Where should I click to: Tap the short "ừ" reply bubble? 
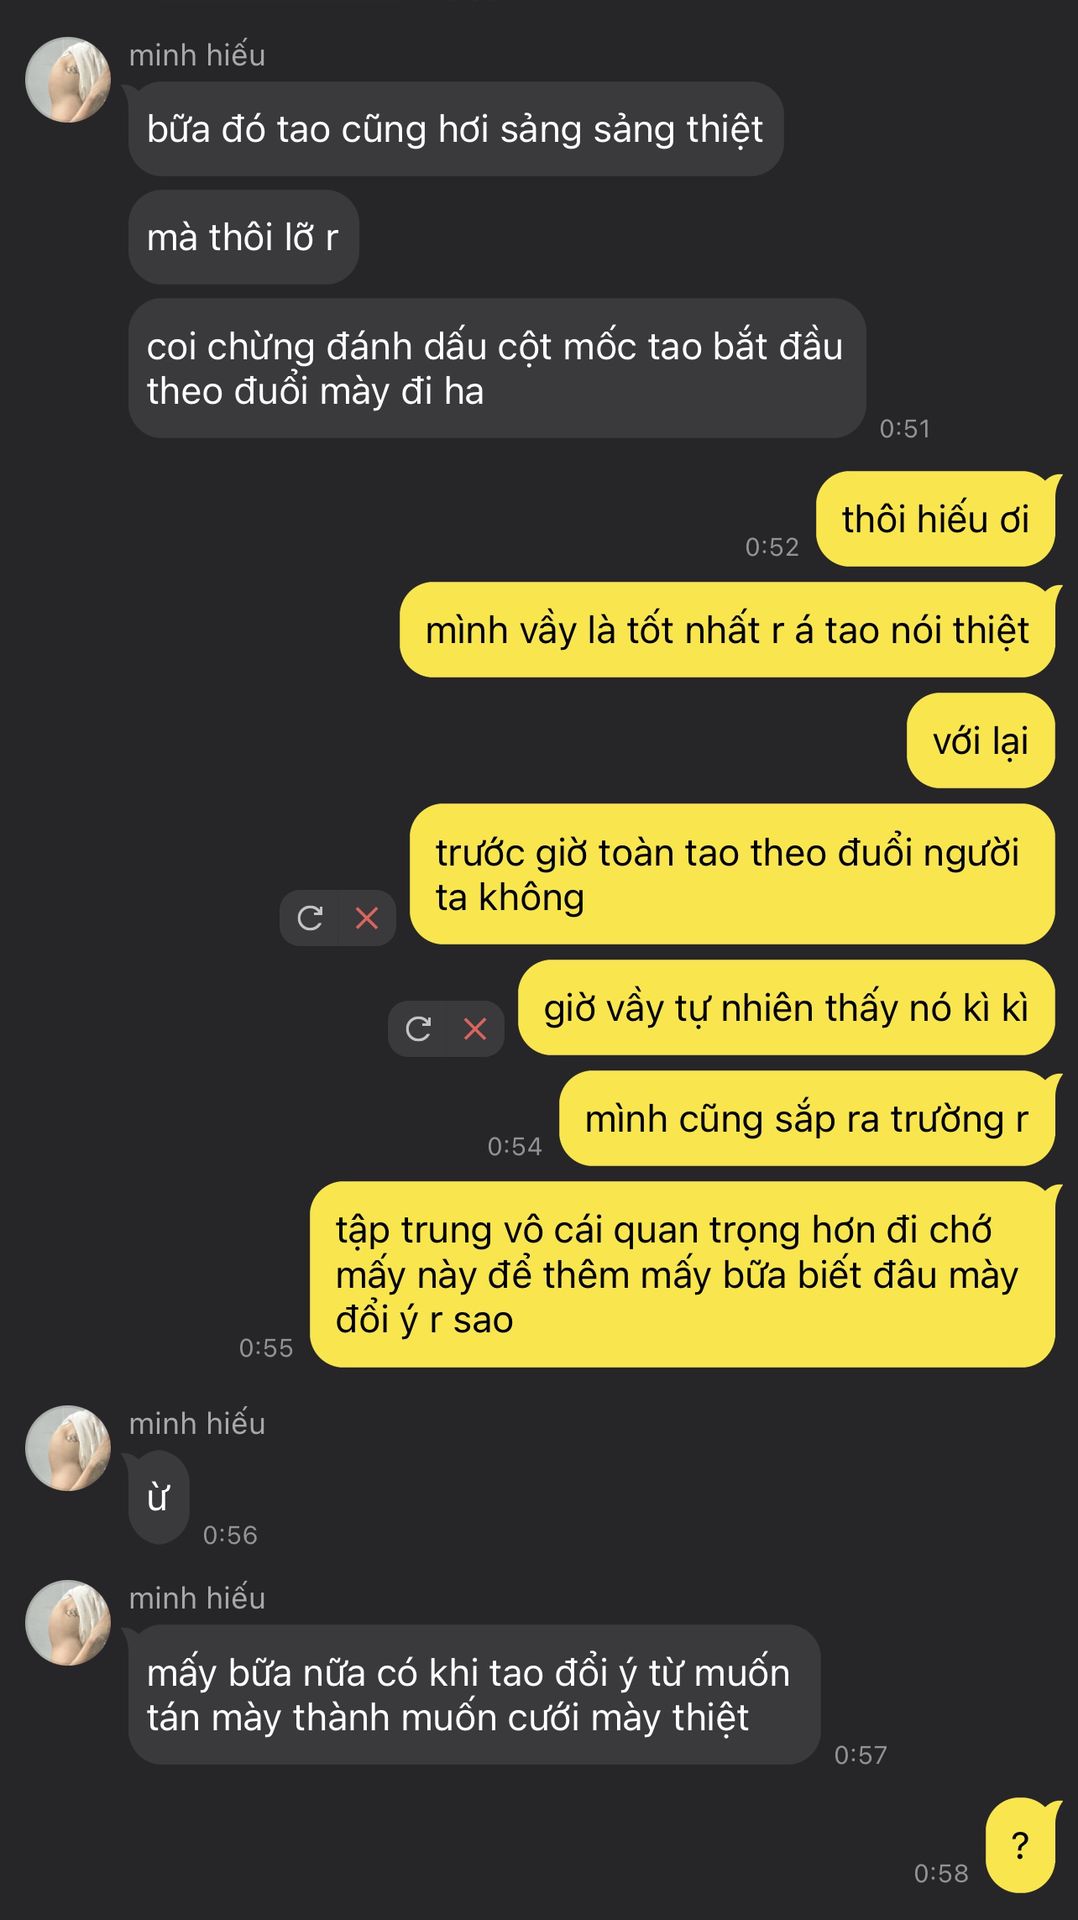pyautogui.click(x=159, y=1498)
